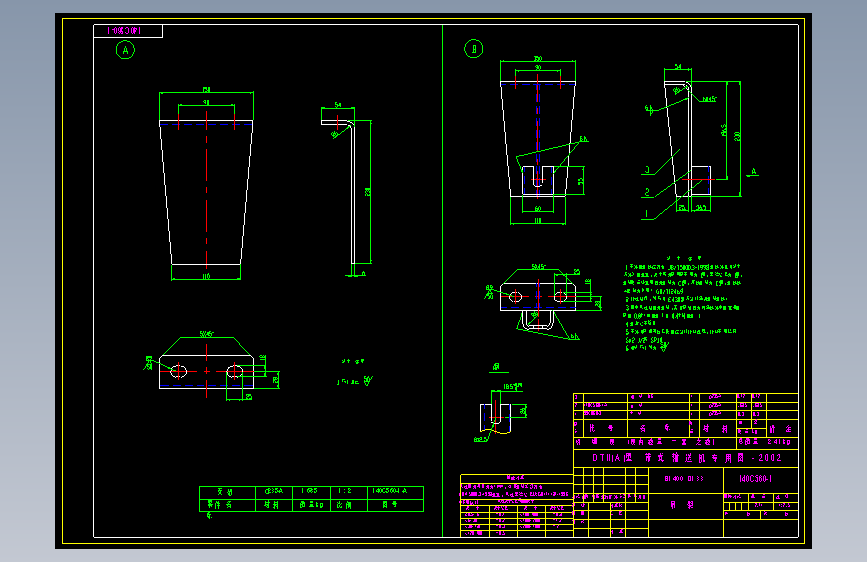Select the right slotted hole in view A plan
Image resolution: width=867 pixels, height=562 pixels.
click(x=235, y=371)
